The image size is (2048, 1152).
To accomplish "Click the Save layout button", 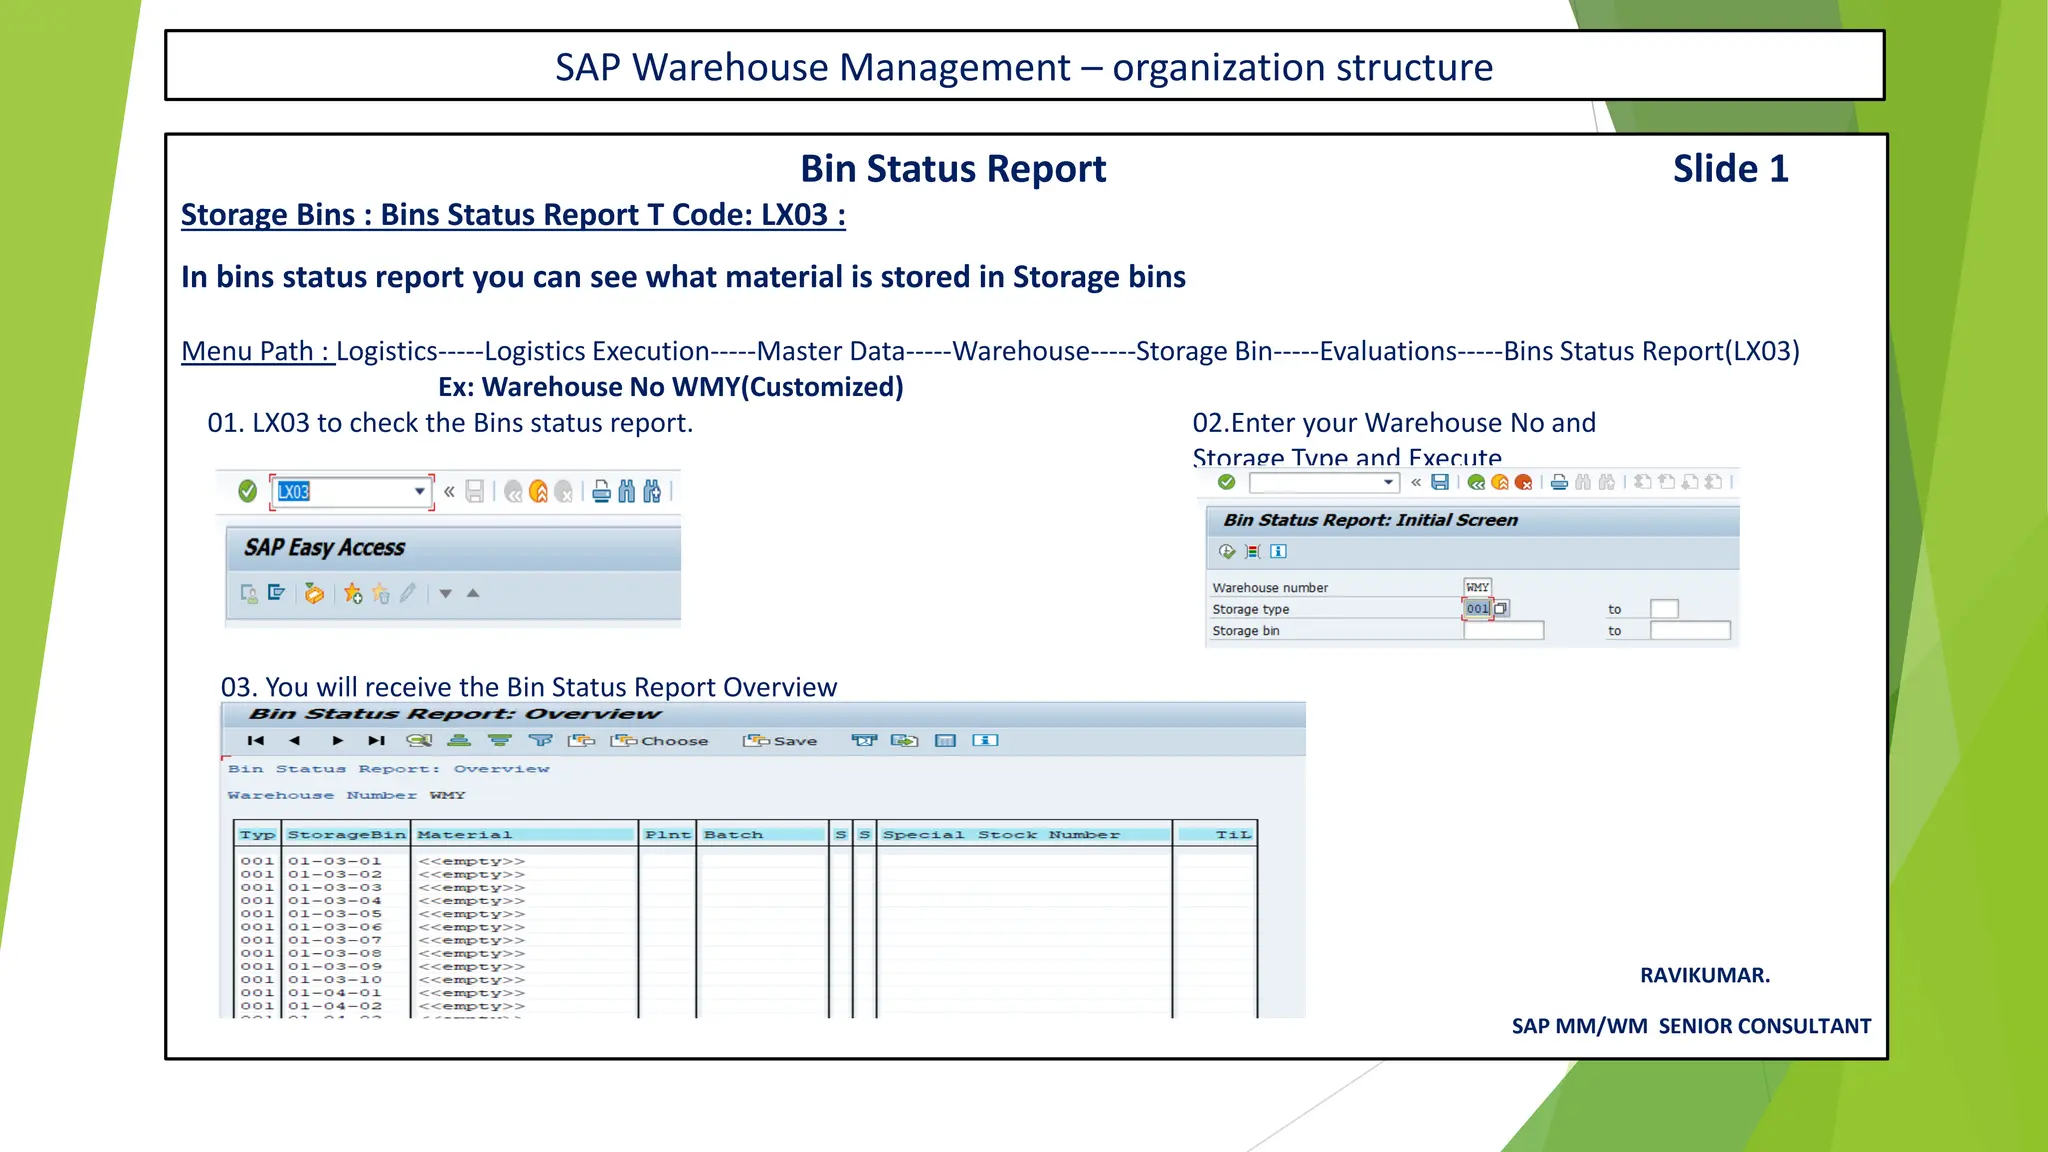I will [780, 741].
